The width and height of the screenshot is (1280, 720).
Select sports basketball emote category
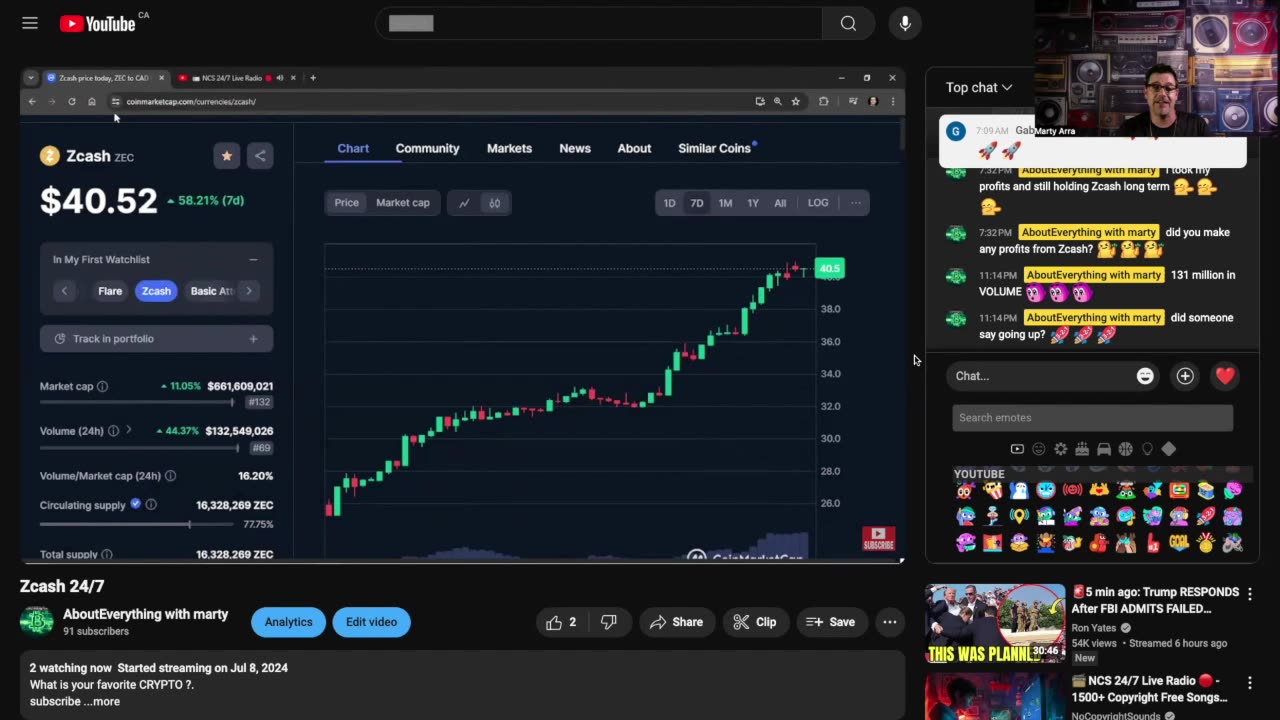(x=1126, y=449)
